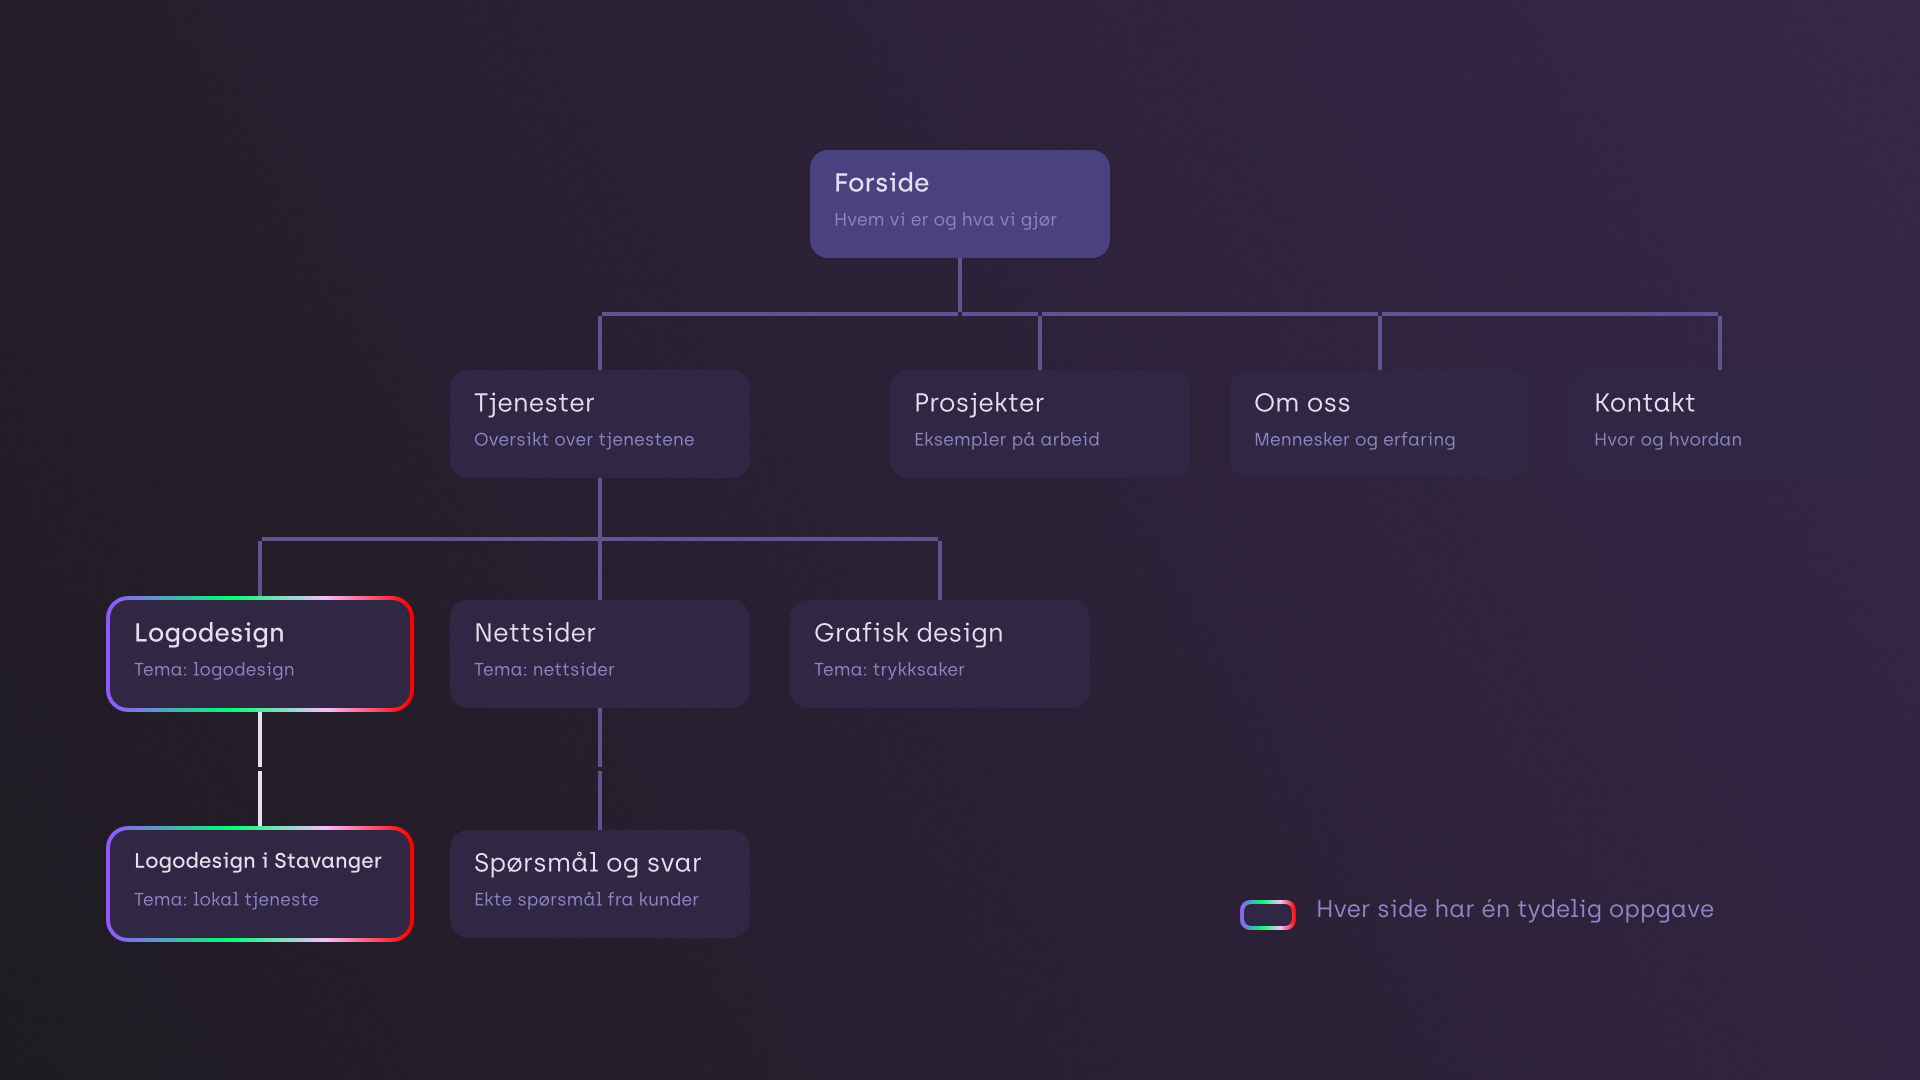Screen dimensions: 1920x1080
Task: Click legend text 'Hver side har én tydelig oppgave'
Action: (1515, 909)
